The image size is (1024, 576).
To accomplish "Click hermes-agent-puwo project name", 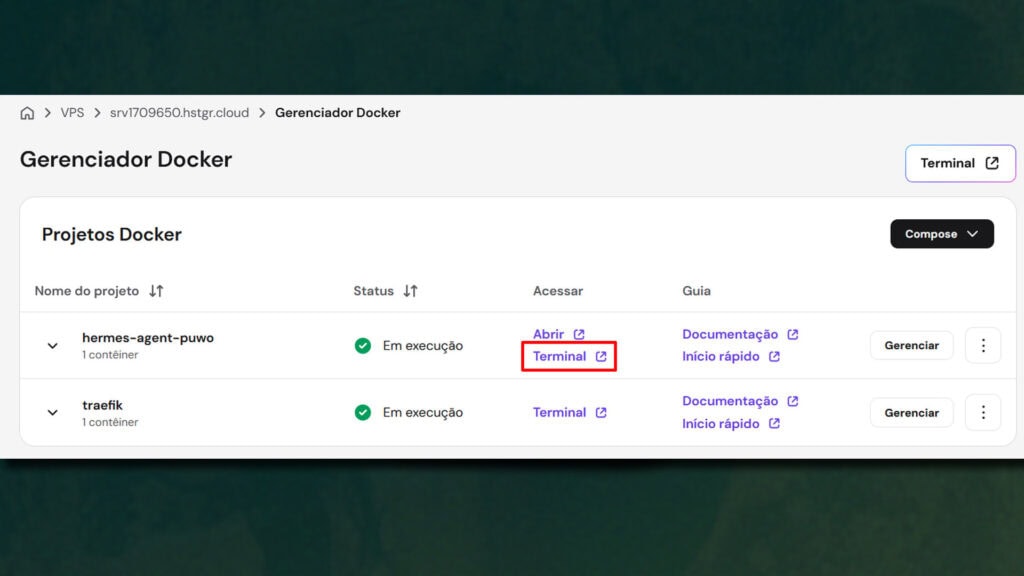I will pos(148,338).
